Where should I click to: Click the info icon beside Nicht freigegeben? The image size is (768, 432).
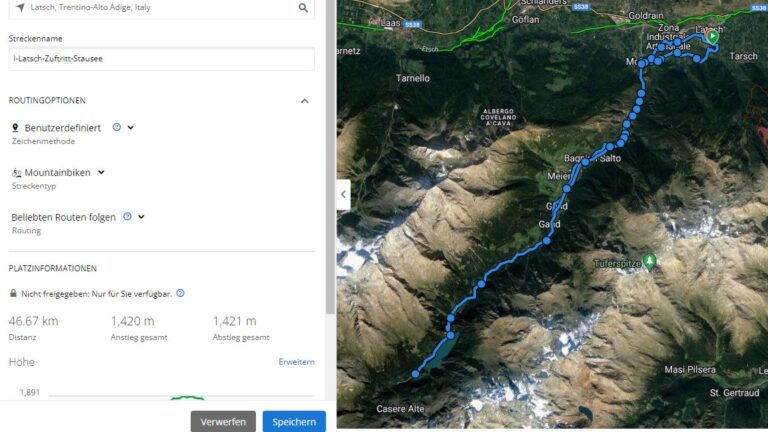tap(180, 293)
